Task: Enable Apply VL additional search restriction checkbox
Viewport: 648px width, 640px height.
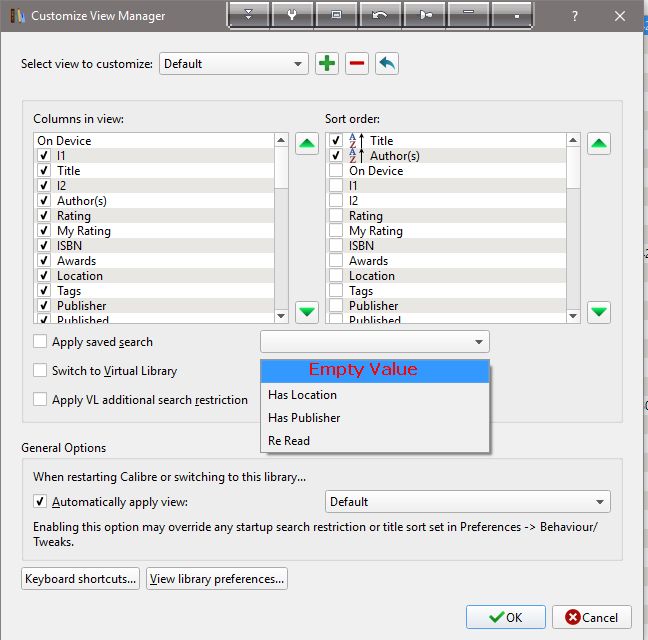Action: coord(40,399)
